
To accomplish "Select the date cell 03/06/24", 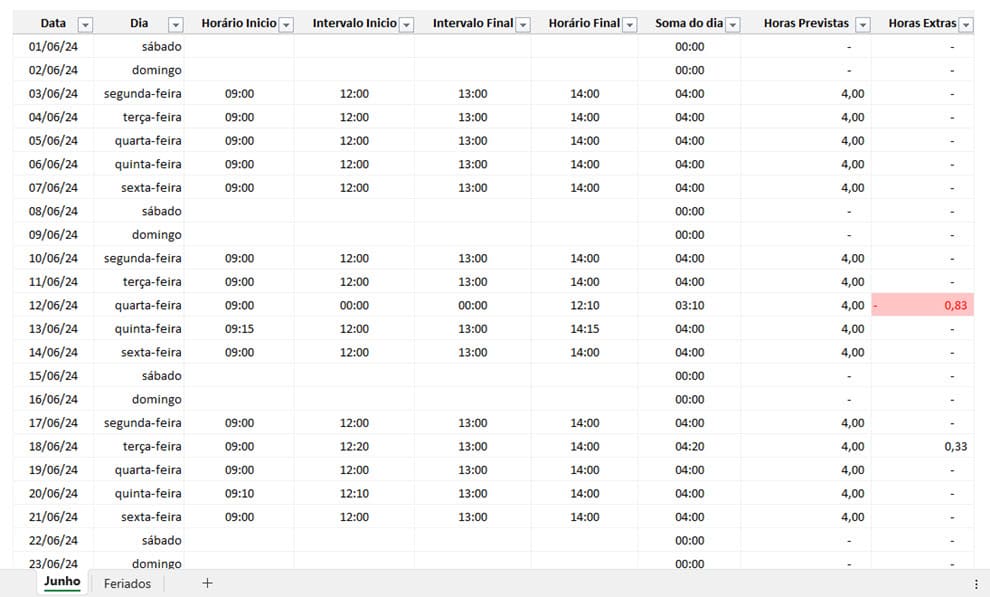I will pyautogui.click(x=53, y=93).
